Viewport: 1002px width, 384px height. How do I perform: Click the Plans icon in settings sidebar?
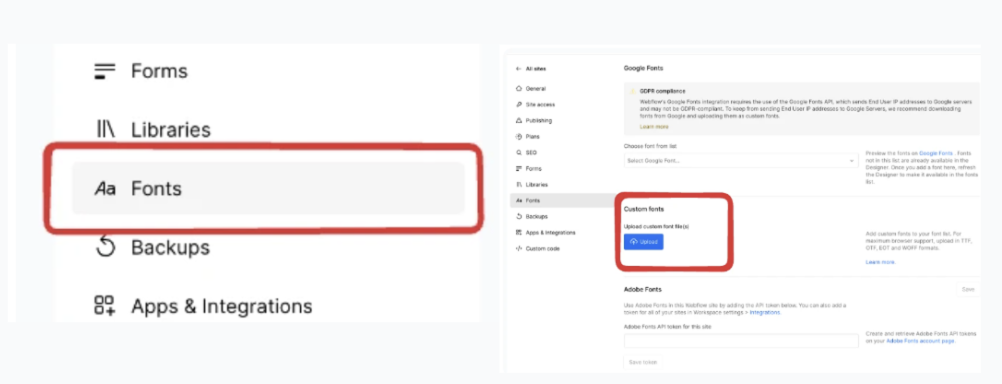[x=518, y=137]
